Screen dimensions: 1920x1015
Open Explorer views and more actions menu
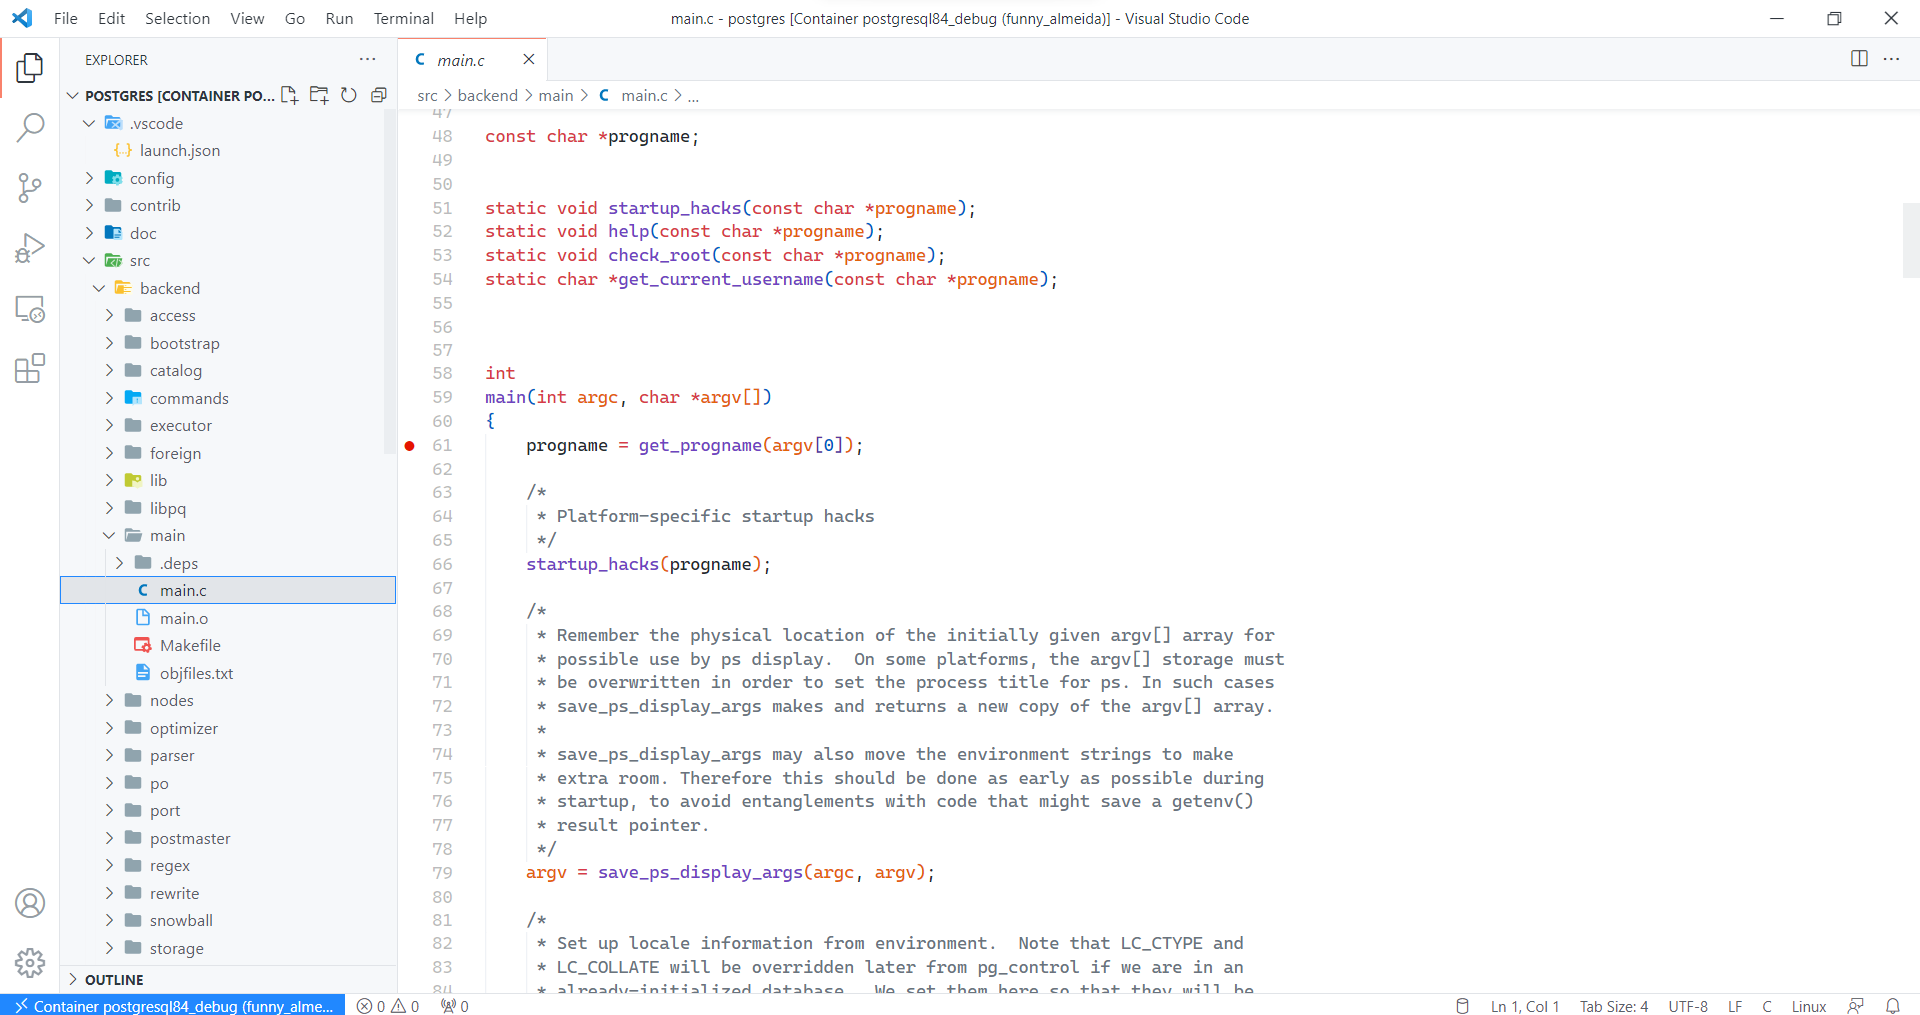[368, 60]
